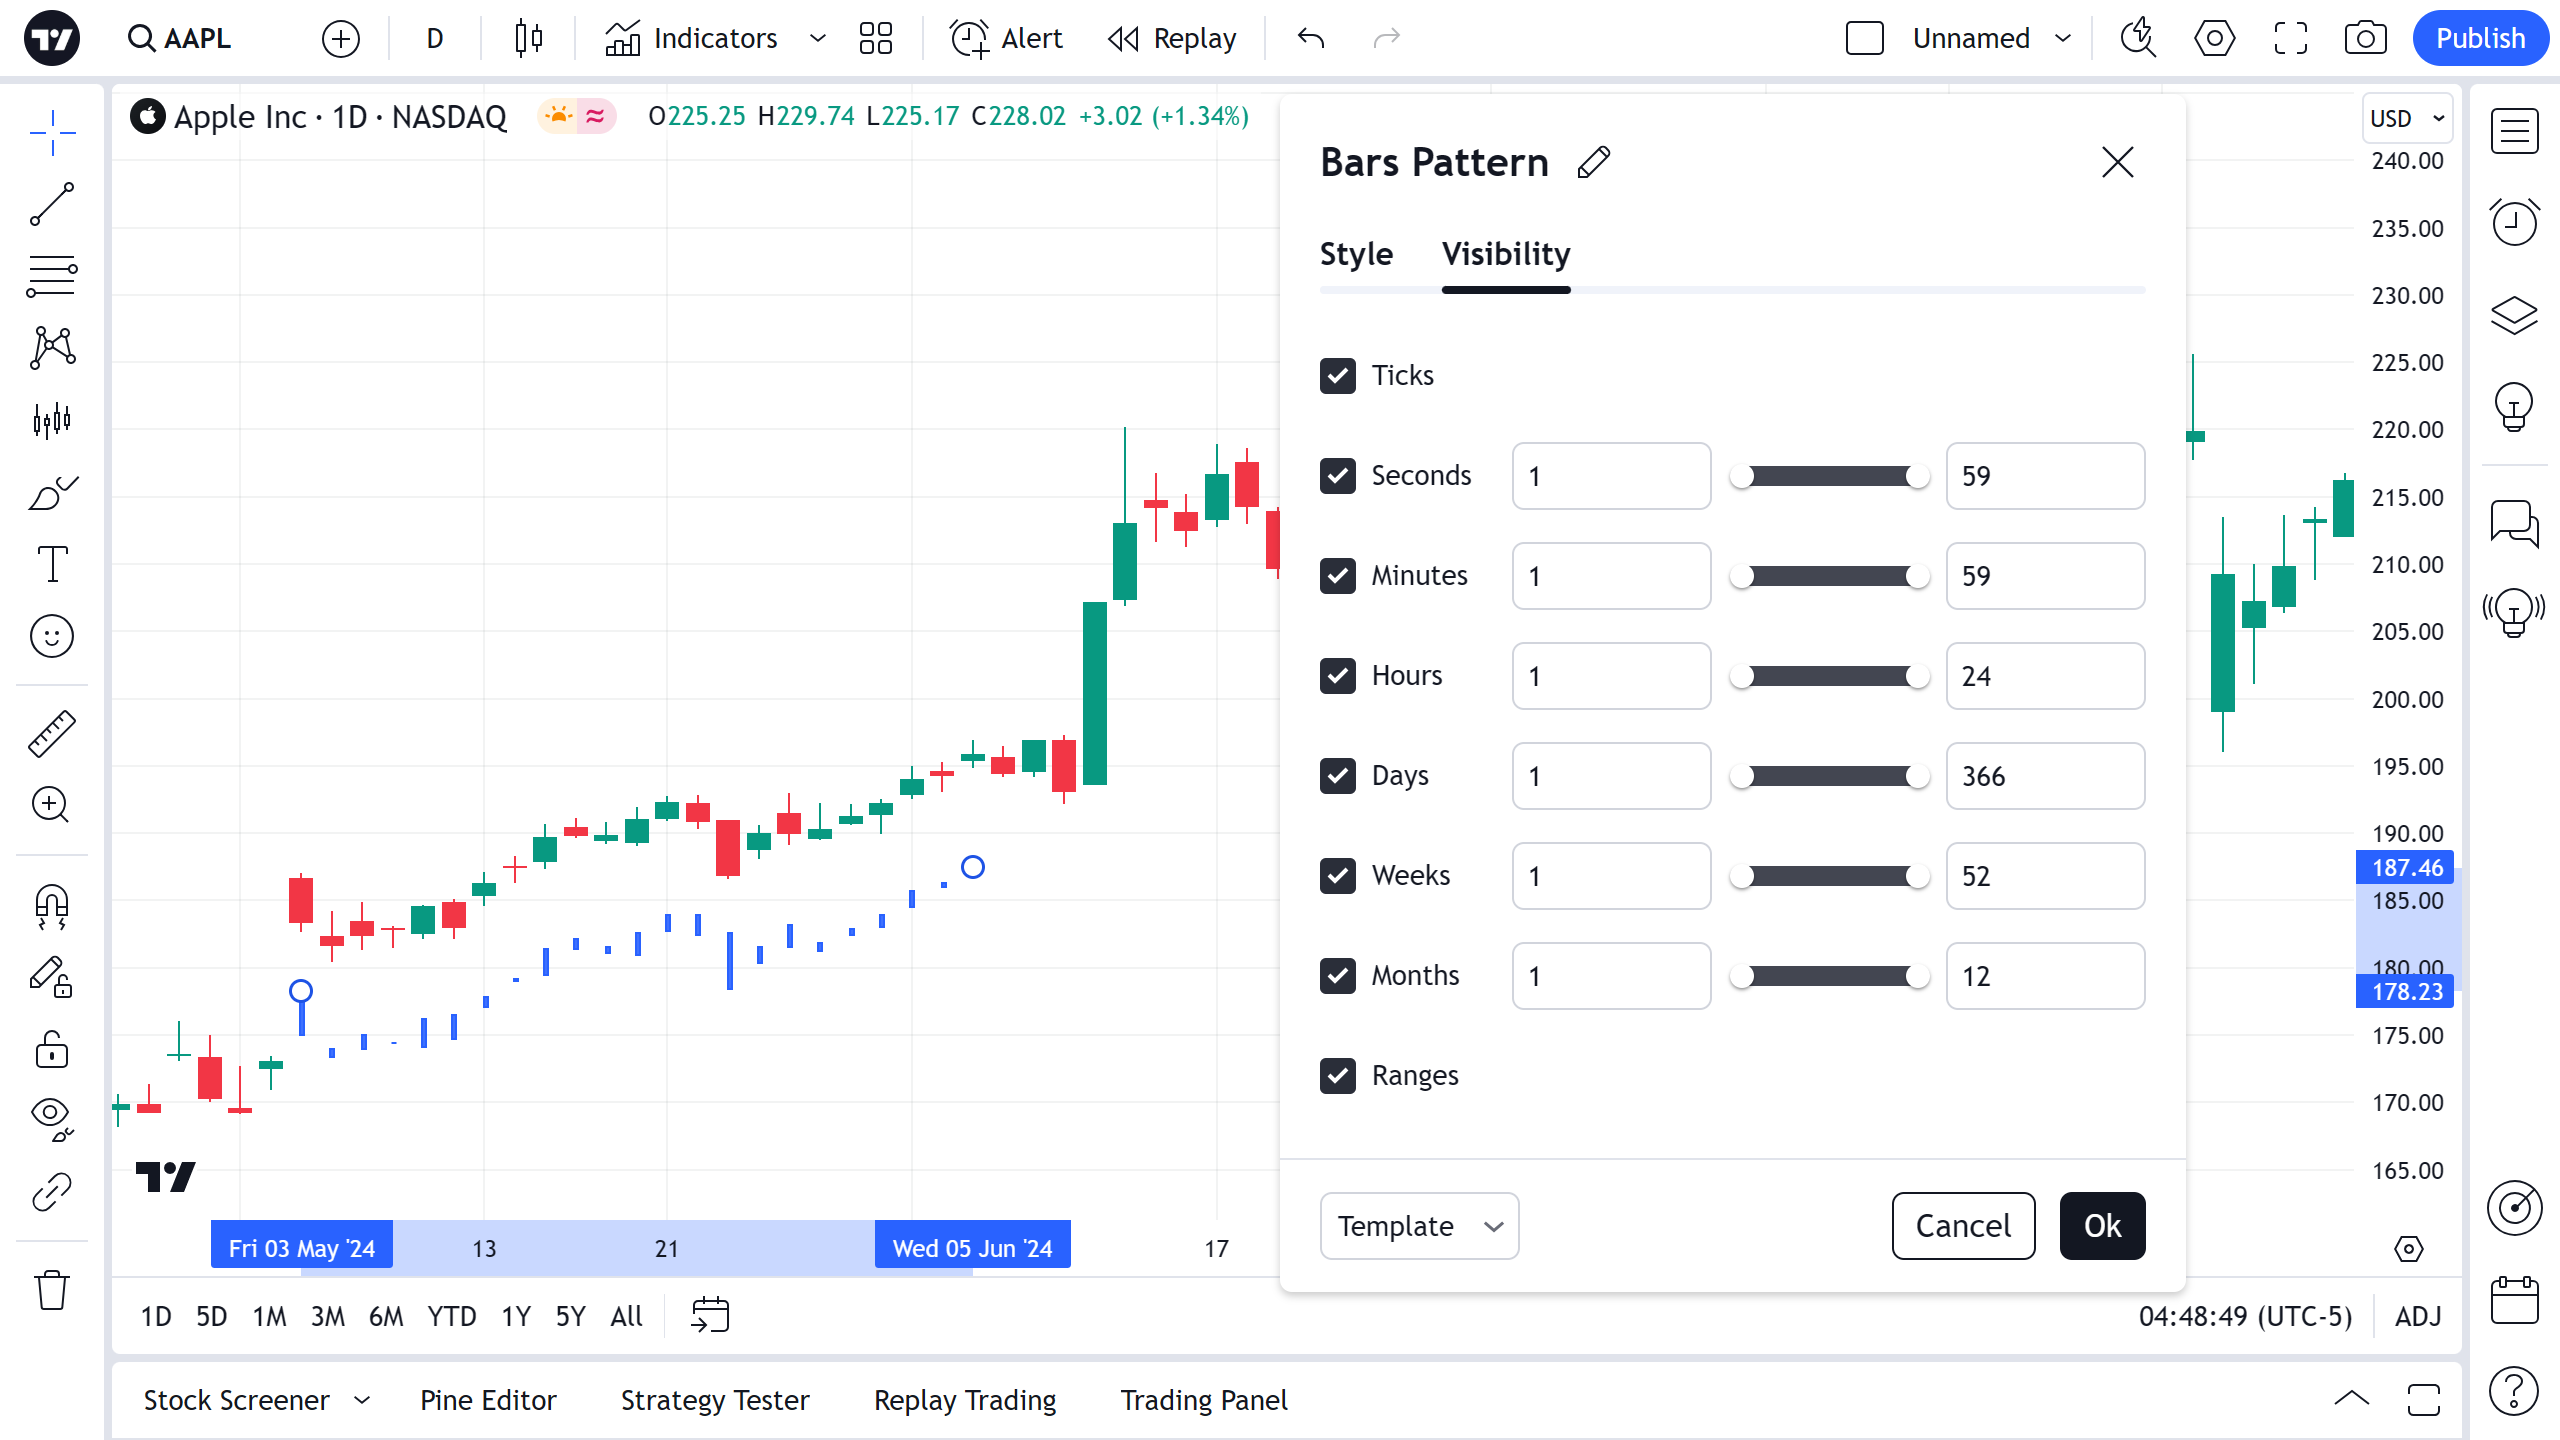Image resolution: width=2560 pixels, height=1440 pixels.
Task: Expand the Unnamed layout dropdown
Action: pyautogui.click(x=2063, y=39)
